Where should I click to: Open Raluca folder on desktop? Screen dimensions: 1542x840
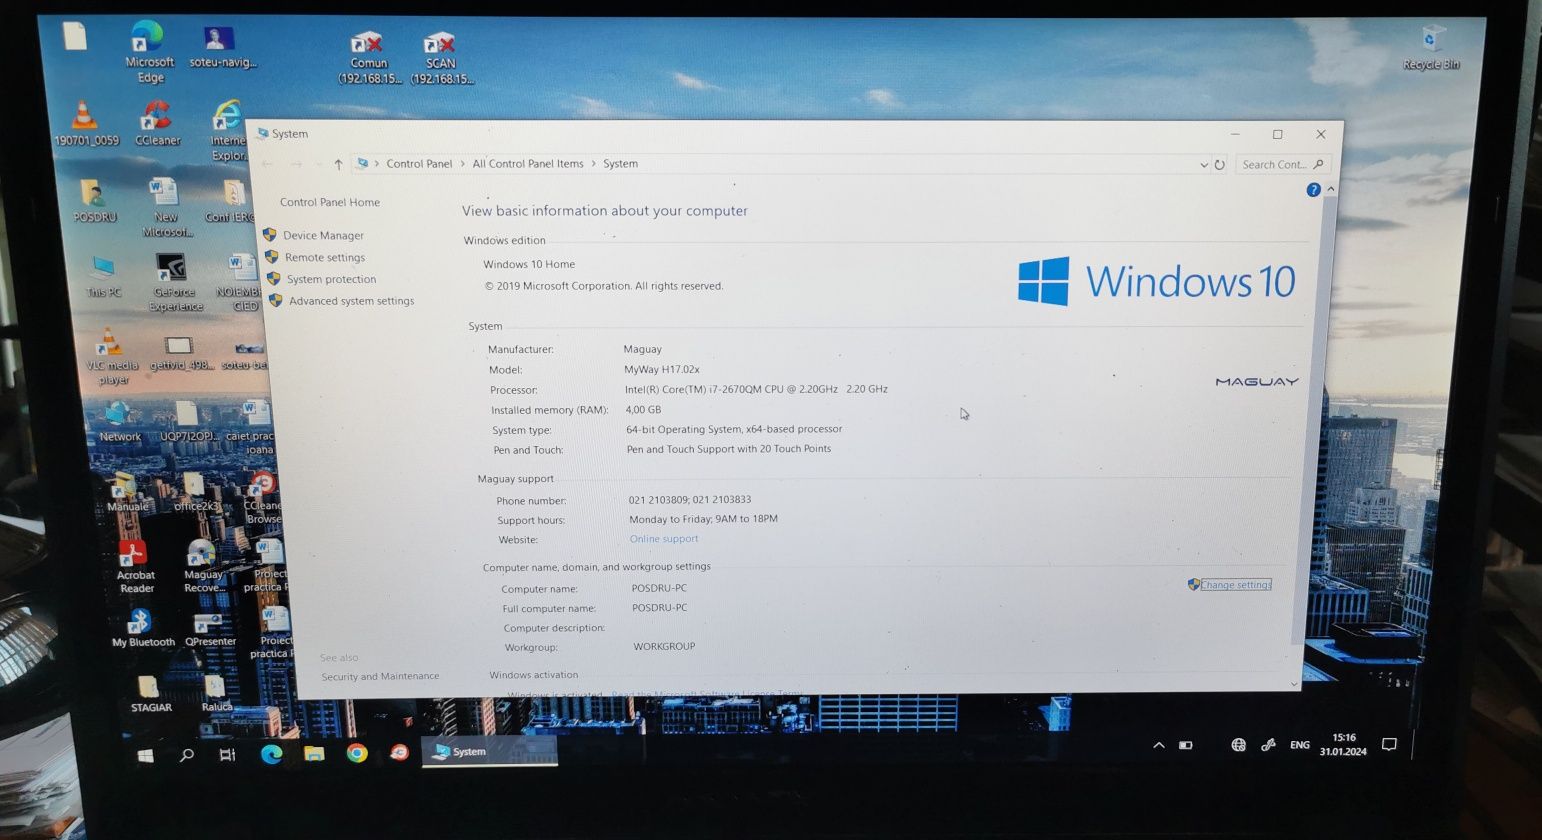click(216, 693)
